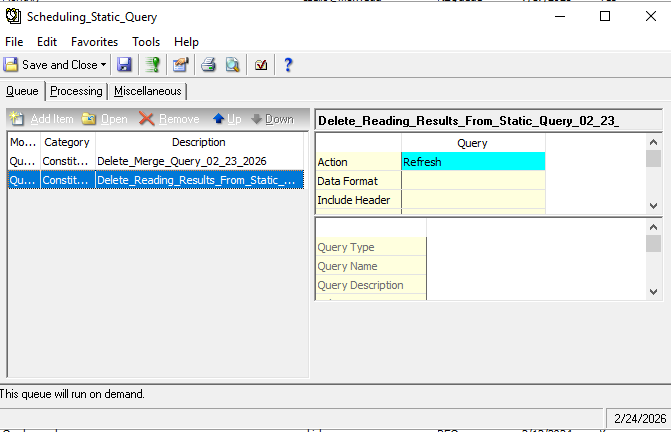
Task: Select the Delete_Reading_Results_From_Static row
Action: pyautogui.click(x=156, y=180)
